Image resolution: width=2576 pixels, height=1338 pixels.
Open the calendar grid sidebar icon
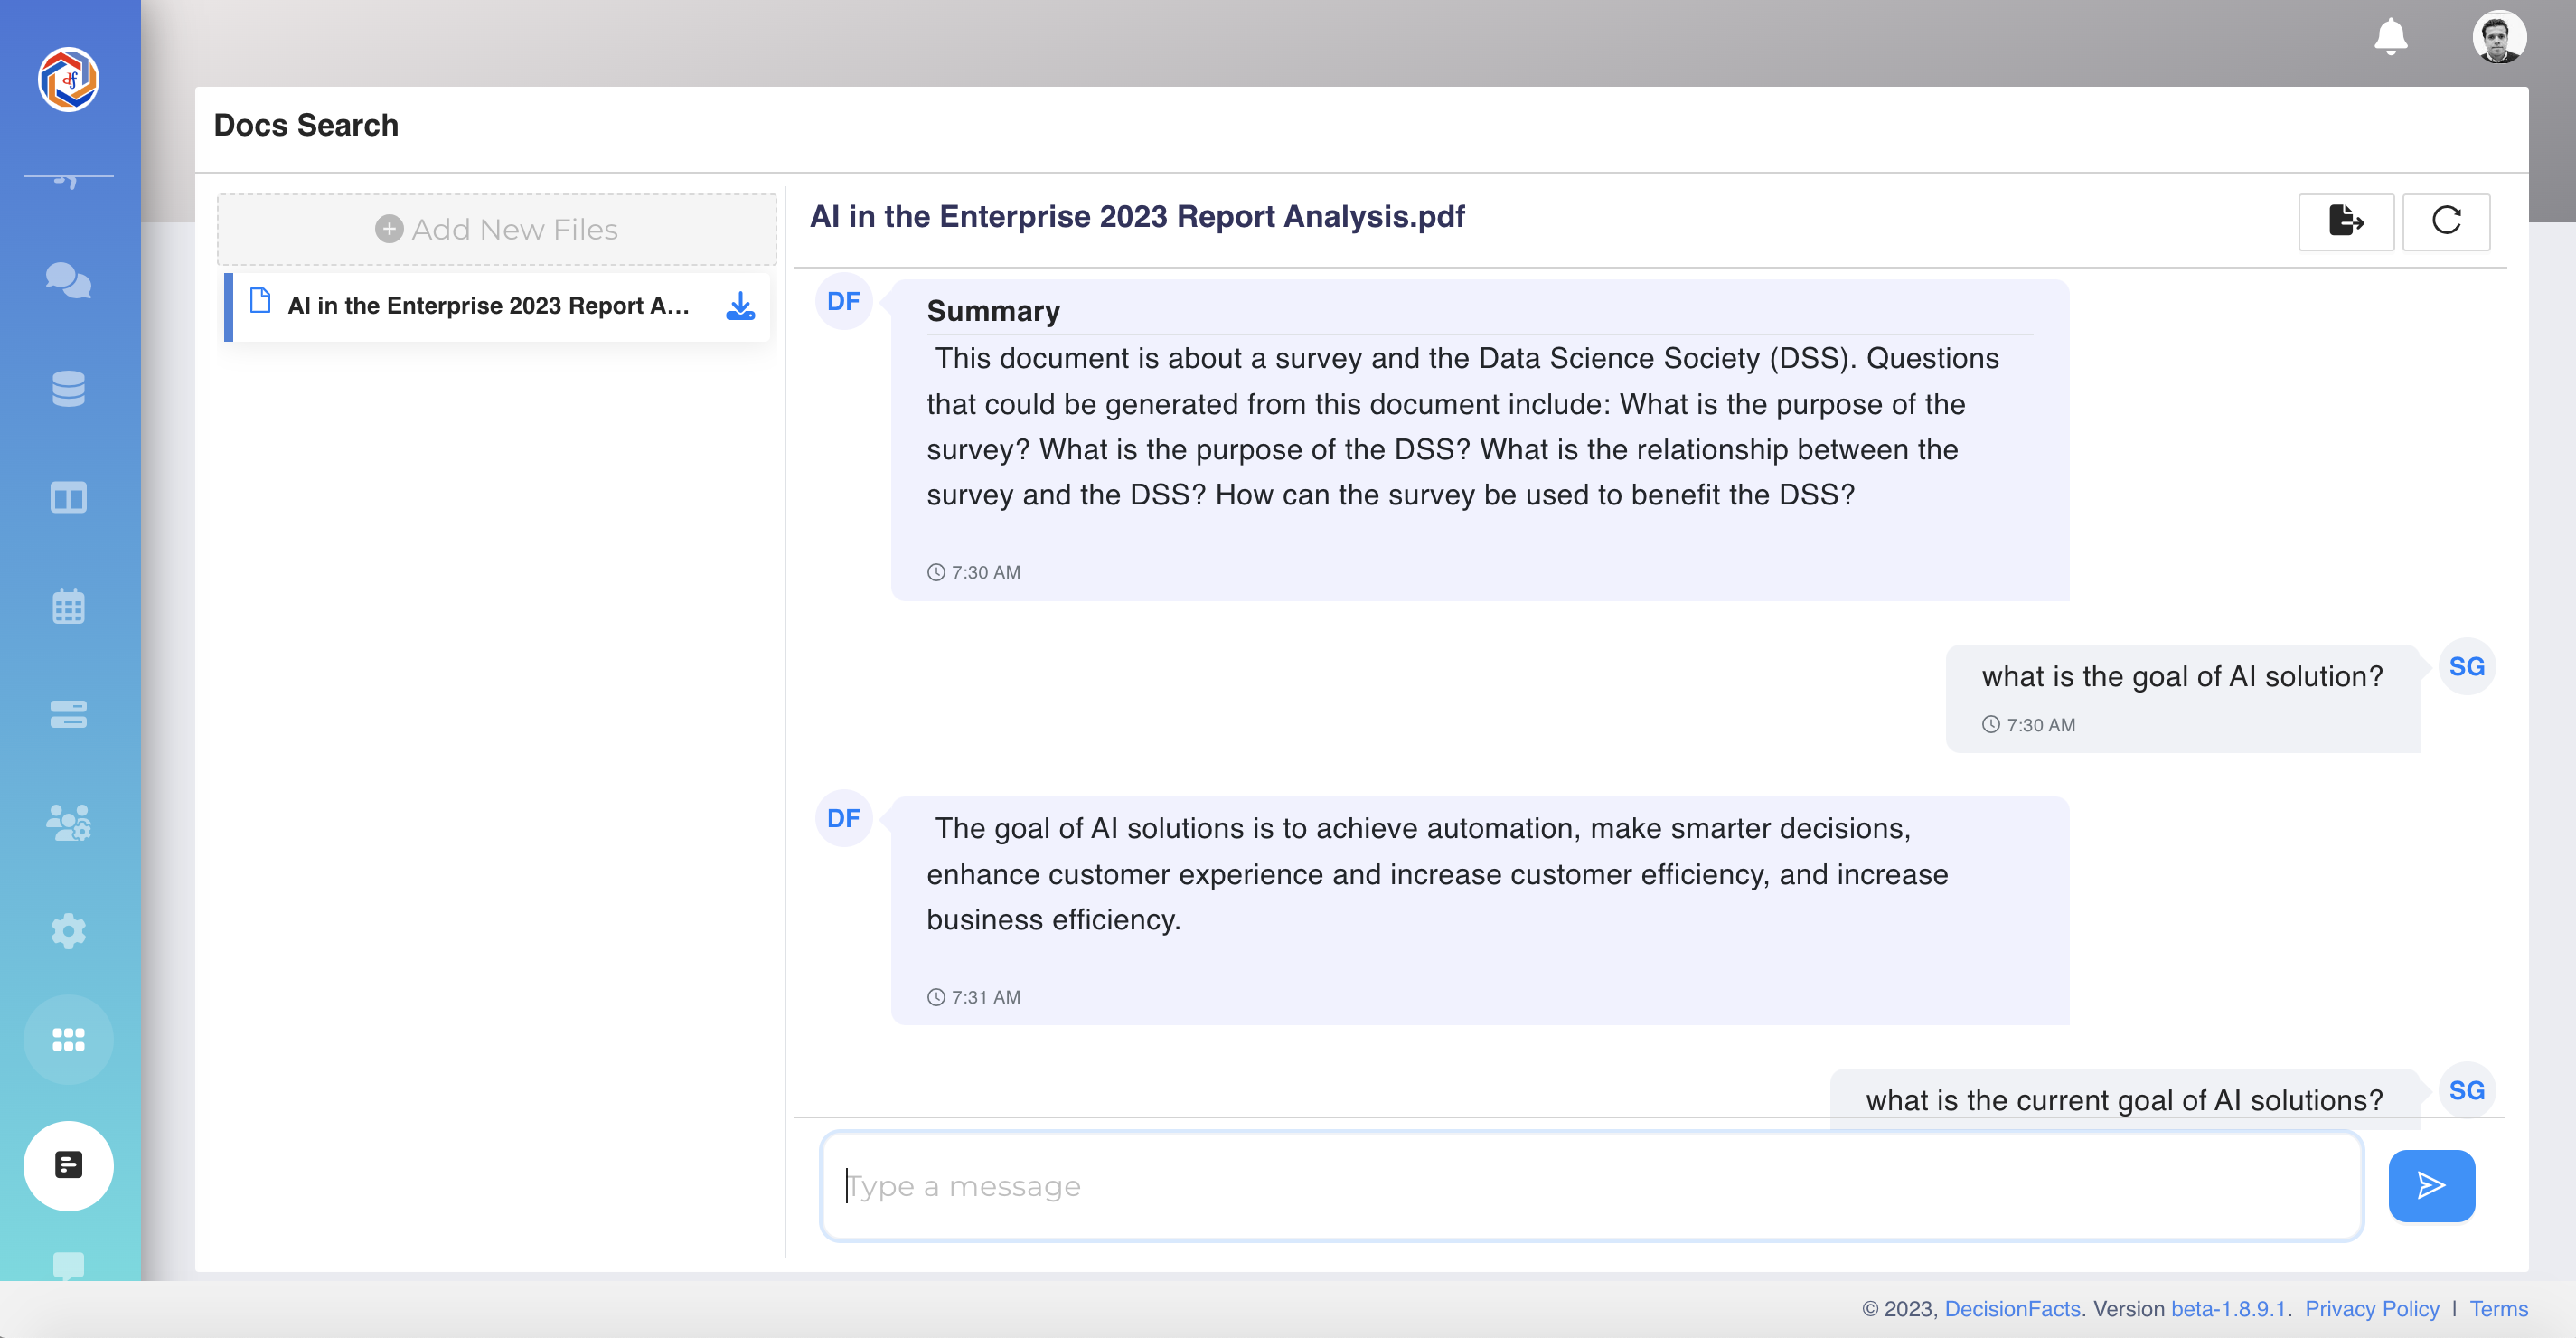pyautogui.click(x=68, y=606)
